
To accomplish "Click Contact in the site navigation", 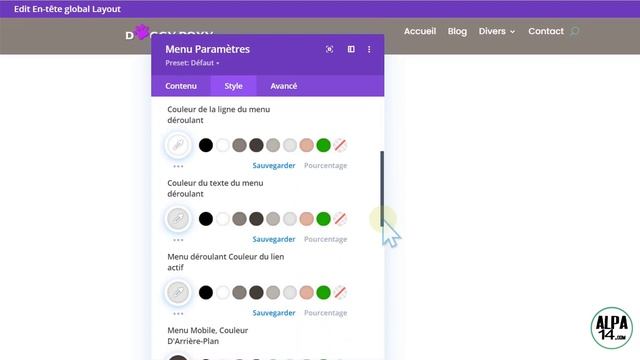I will coord(546,31).
